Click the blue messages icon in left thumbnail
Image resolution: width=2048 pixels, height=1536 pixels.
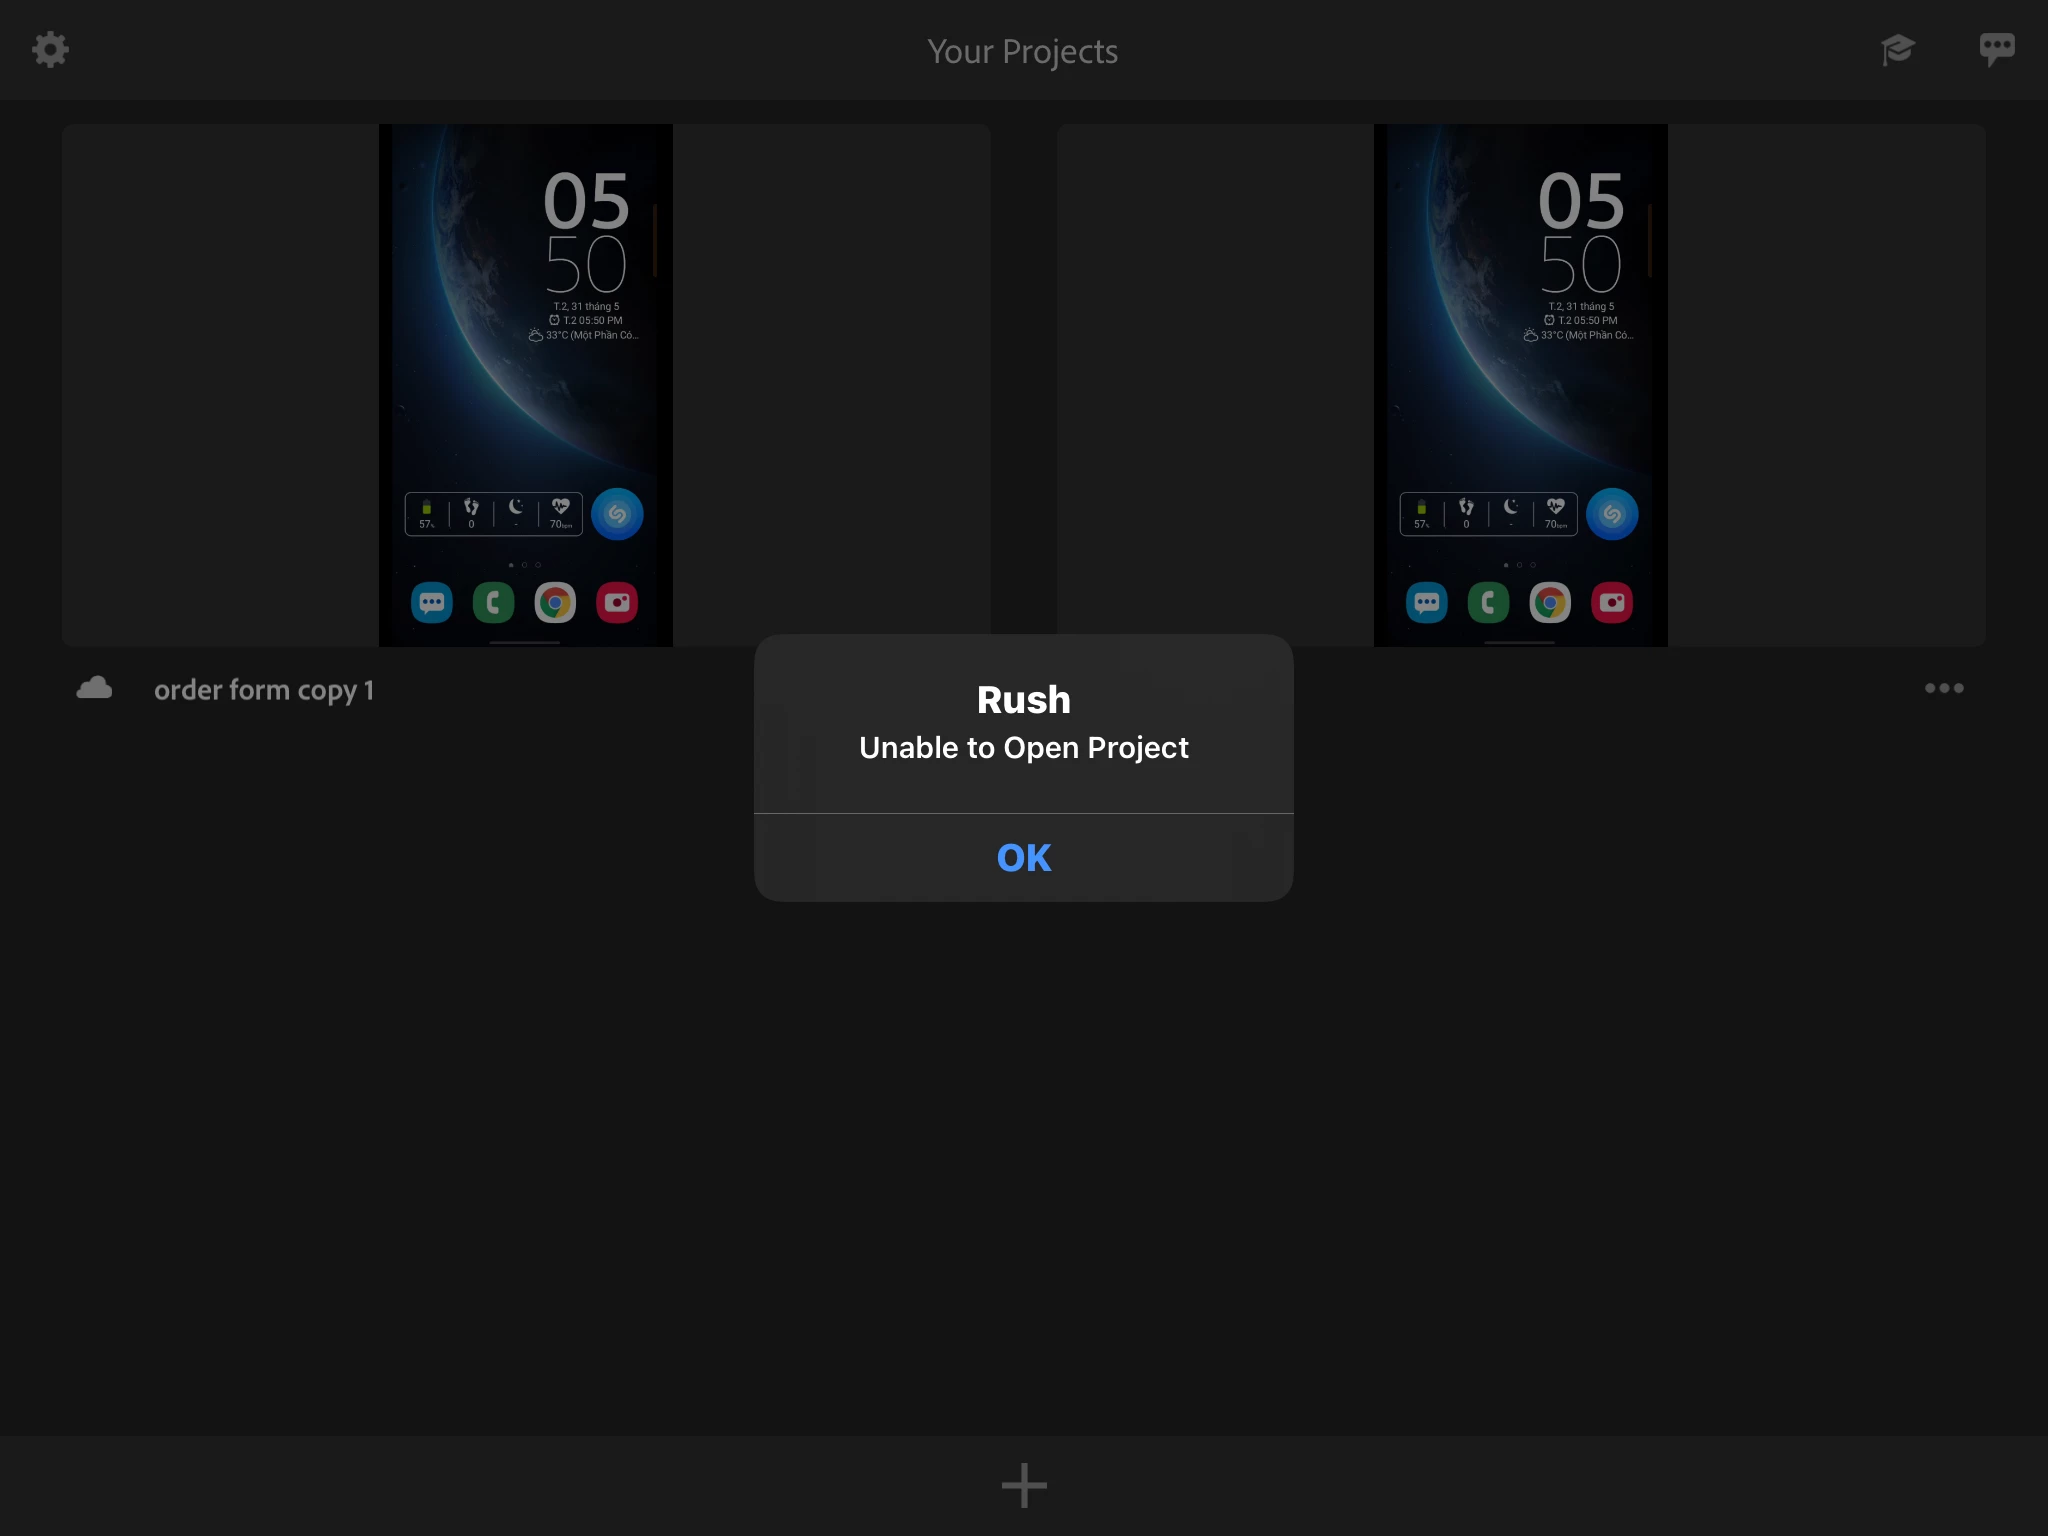click(x=432, y=603)
